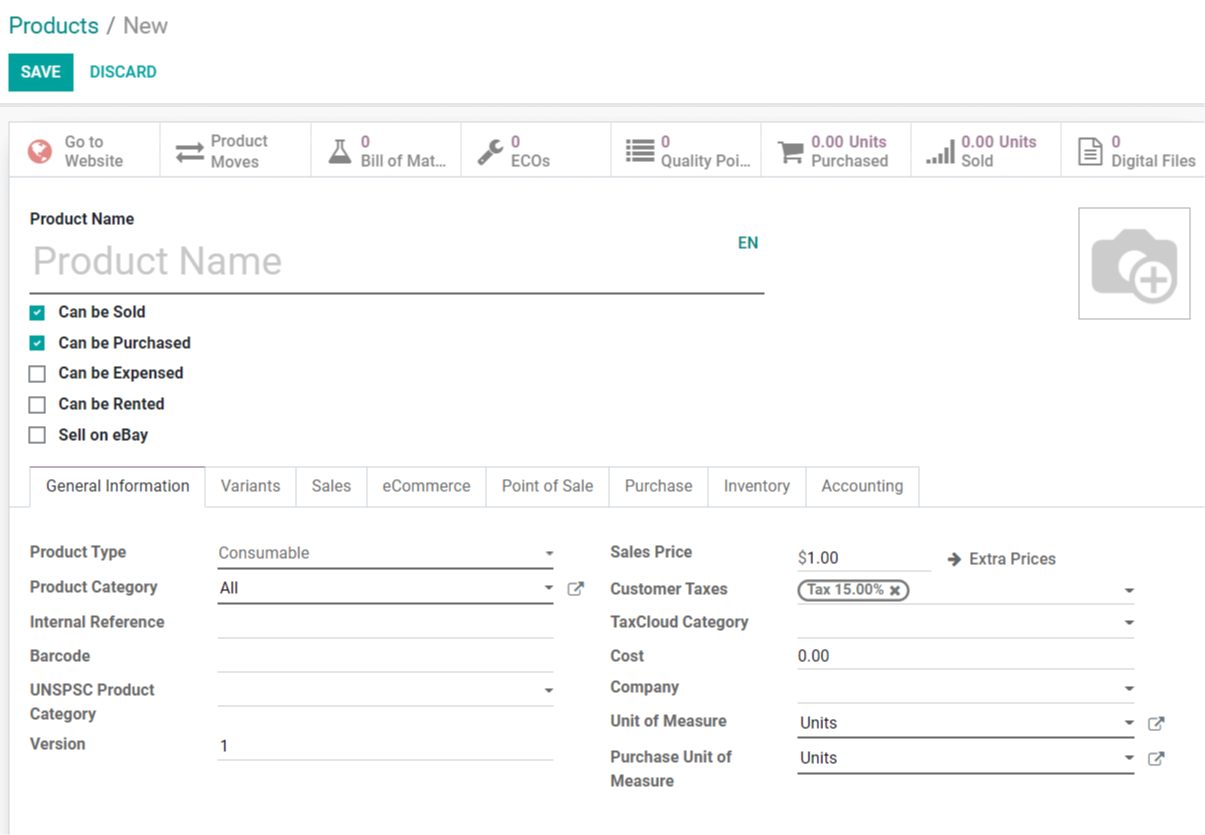Image resolution: width=1205 pixels, height=835 pixels.
Task: Open the Purchase Unit of Measure dropdown
Action: [1128, 758]
